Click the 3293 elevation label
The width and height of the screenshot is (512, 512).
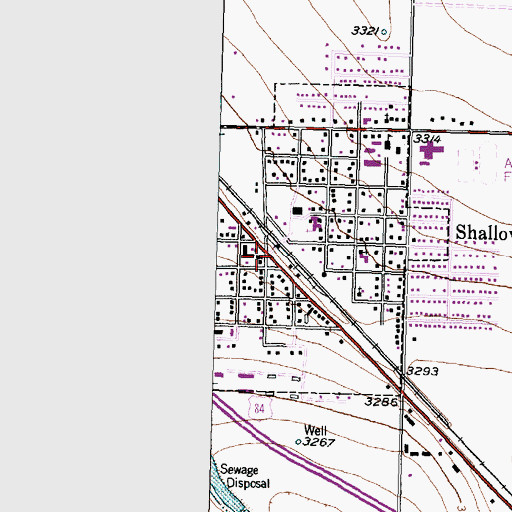[423, 371]
